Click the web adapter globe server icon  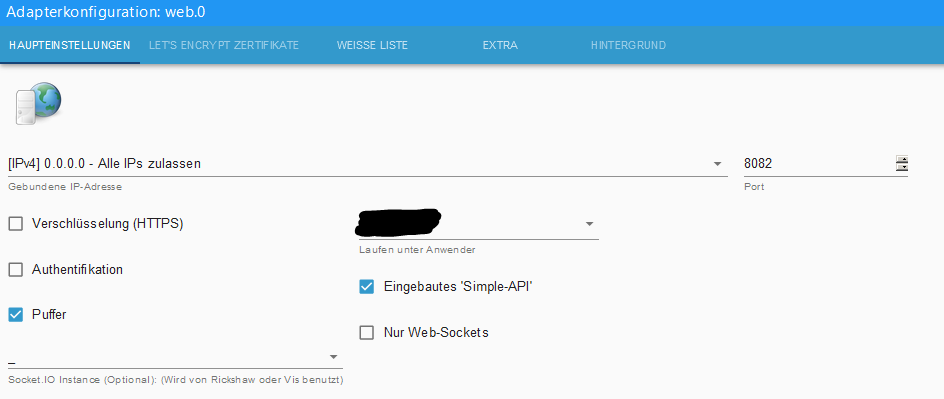click(x=37, y=104)
